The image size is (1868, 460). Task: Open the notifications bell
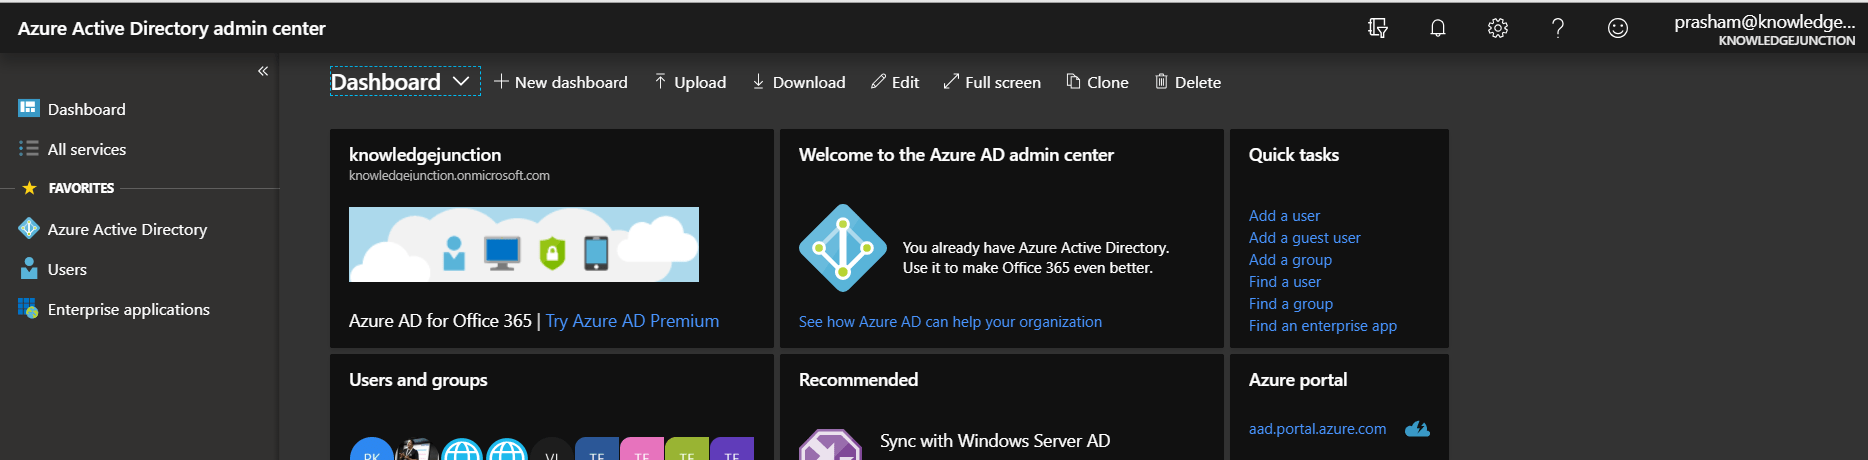coord(1438,28)
